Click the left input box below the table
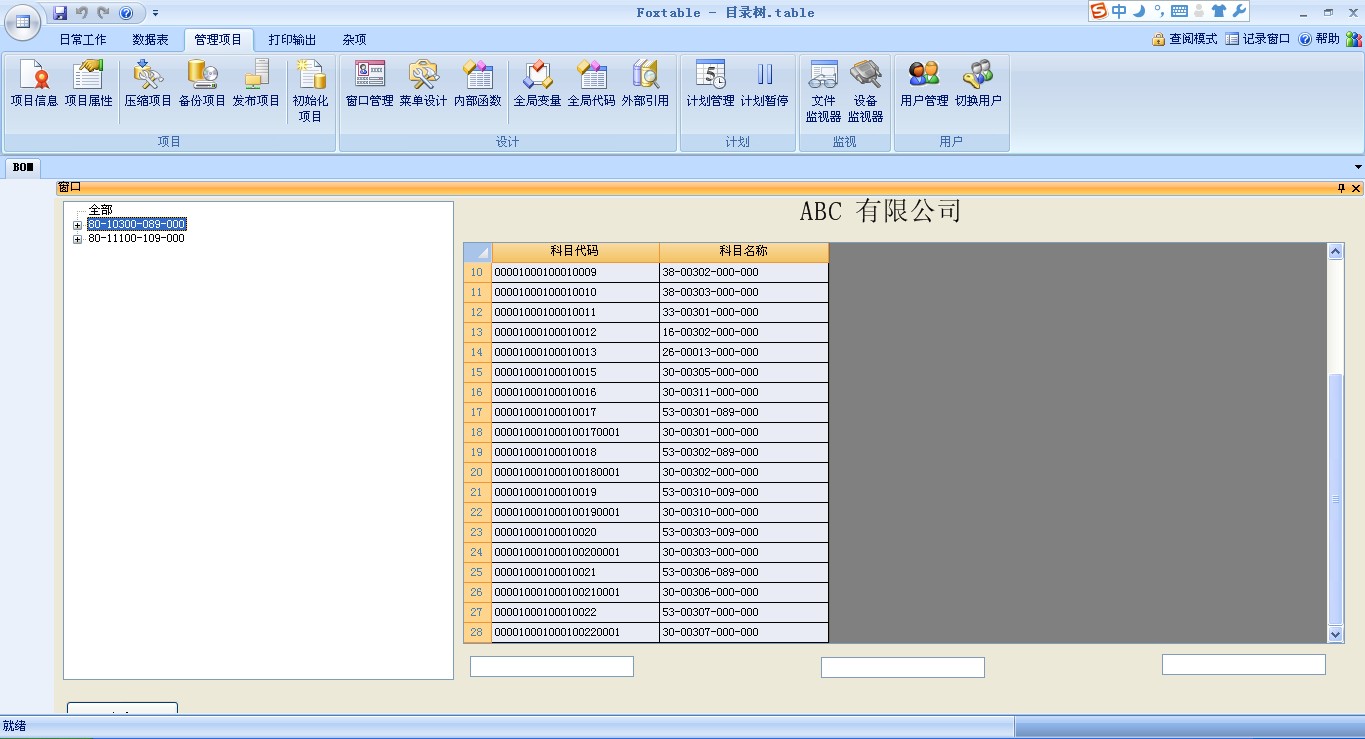Viewport: 1365px width, 739px height. point(552,666)
